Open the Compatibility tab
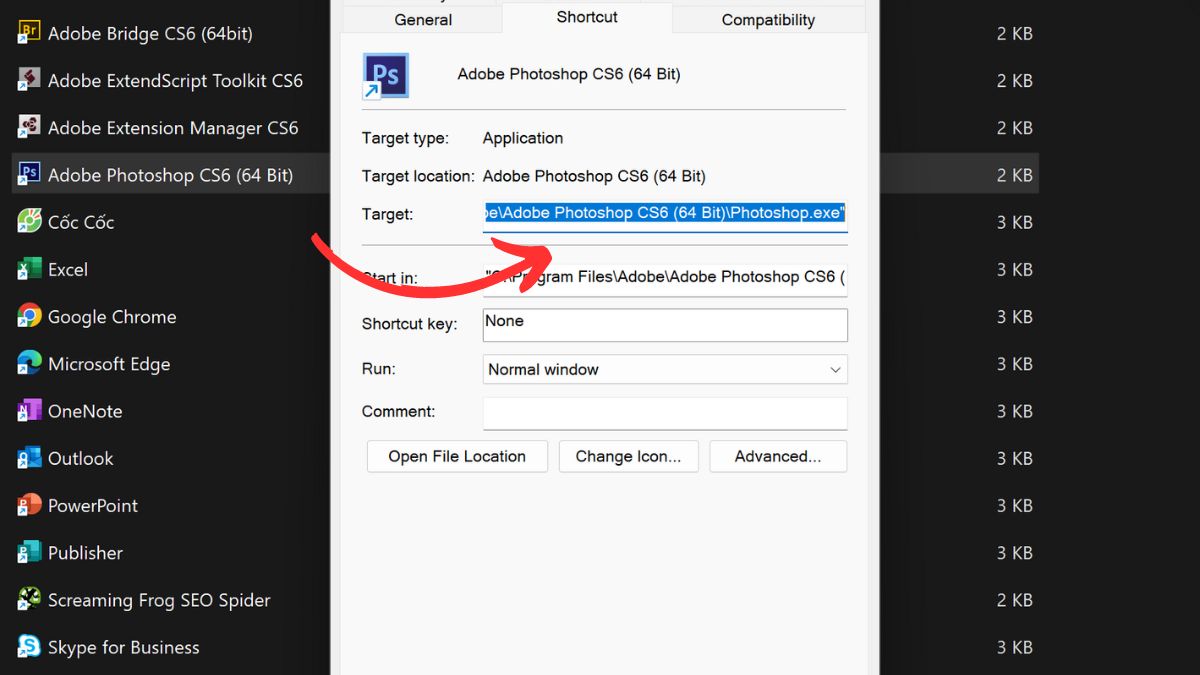The width and height of the screenshot is (1200, 675). [x=768, y=19]
